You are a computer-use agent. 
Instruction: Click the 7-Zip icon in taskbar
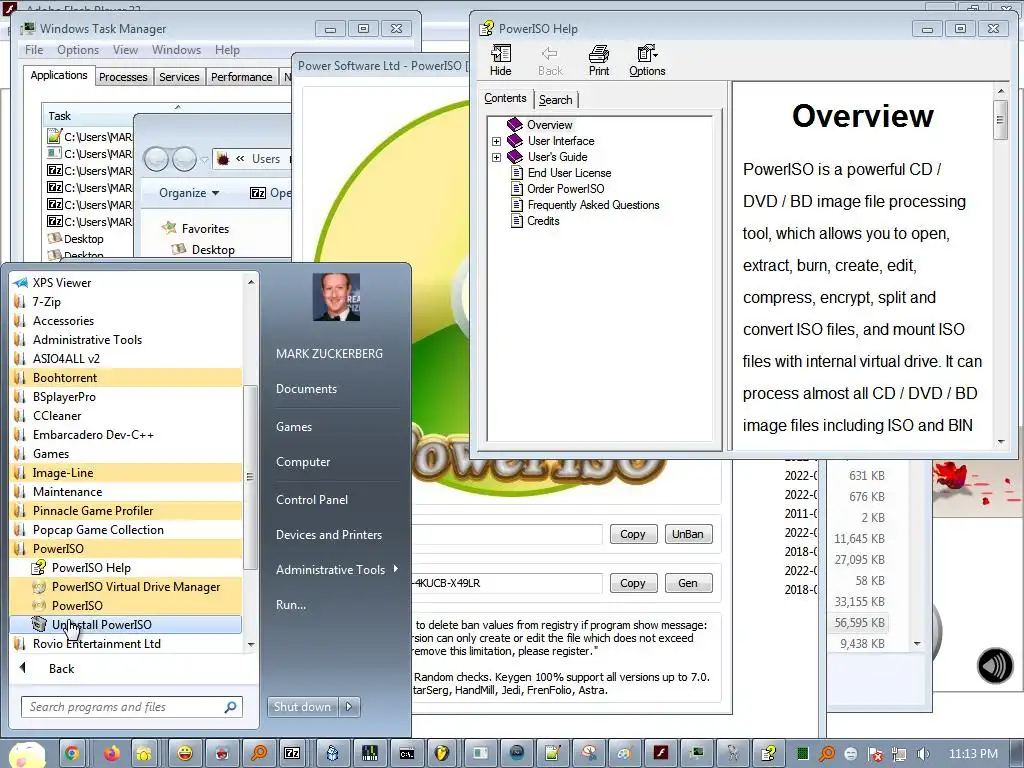pyautogui.click(x=292, y=754)
